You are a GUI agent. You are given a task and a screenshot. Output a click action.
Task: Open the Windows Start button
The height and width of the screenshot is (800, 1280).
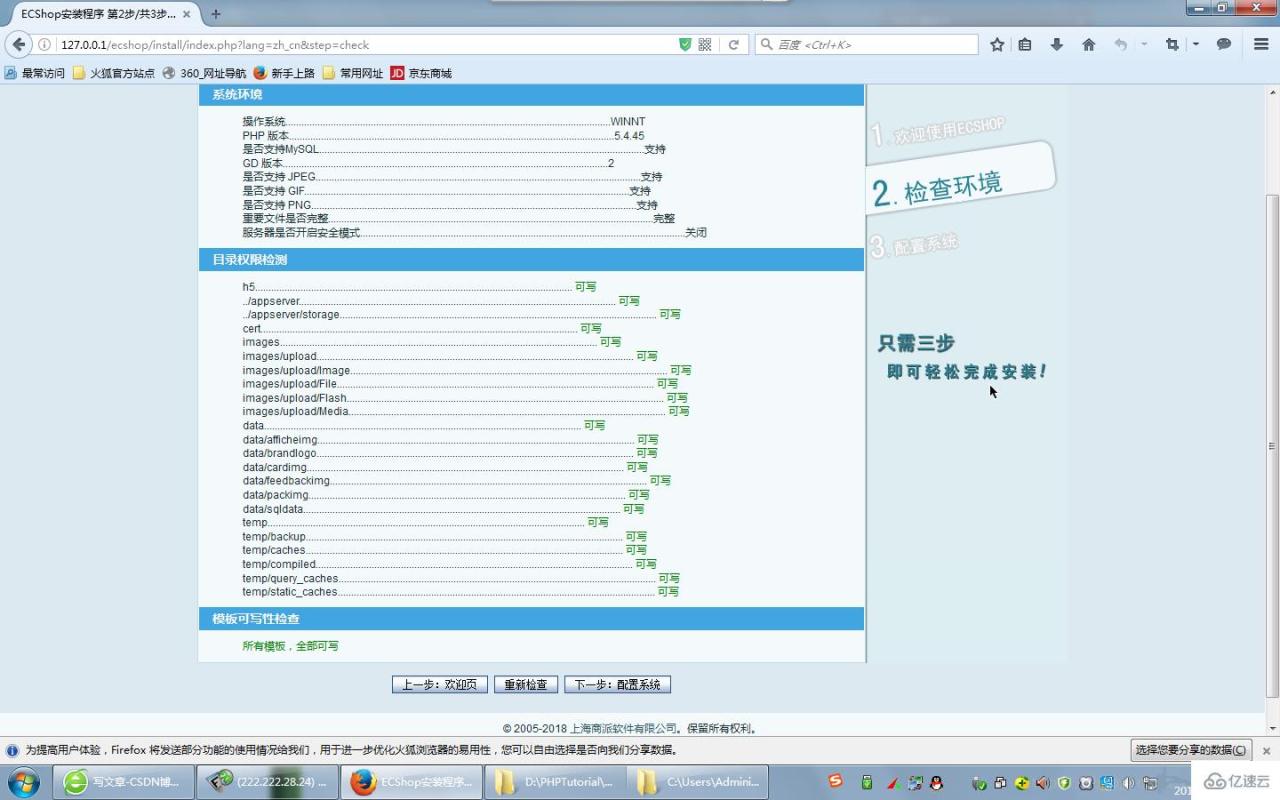23,781
